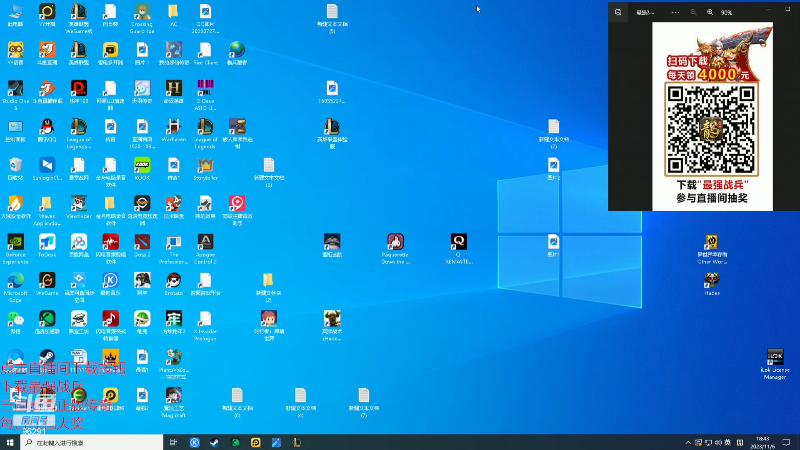This screenshot has width=800, height=450.
Task: Launch the Hades desktop shortcut
Action: tap(712, 284)
